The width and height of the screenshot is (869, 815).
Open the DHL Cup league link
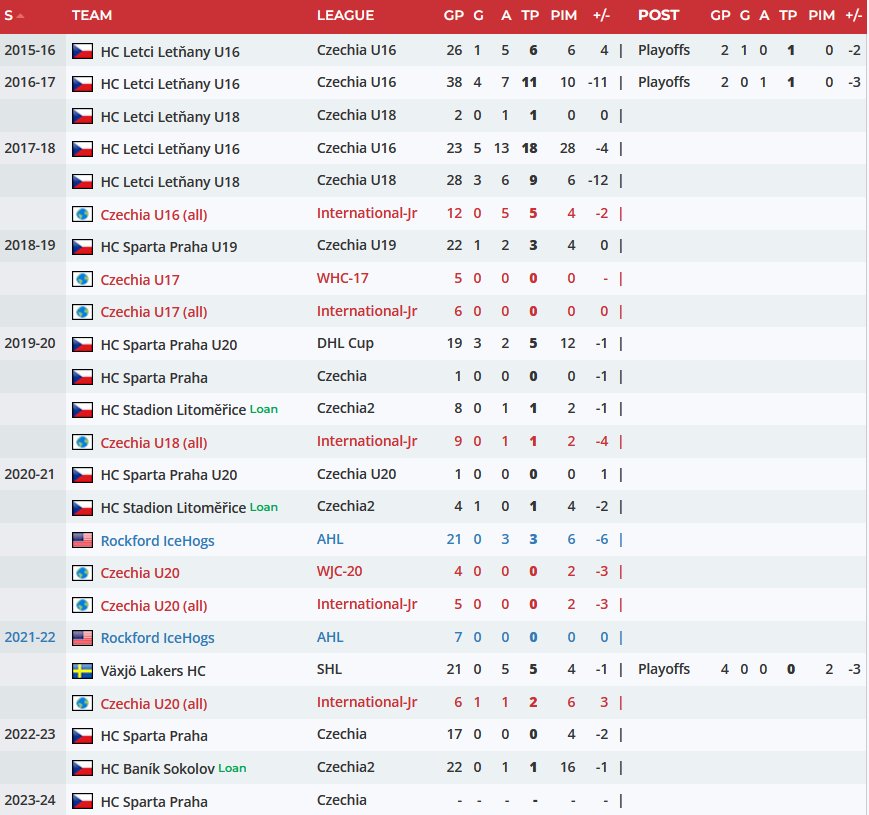point(345,343)
